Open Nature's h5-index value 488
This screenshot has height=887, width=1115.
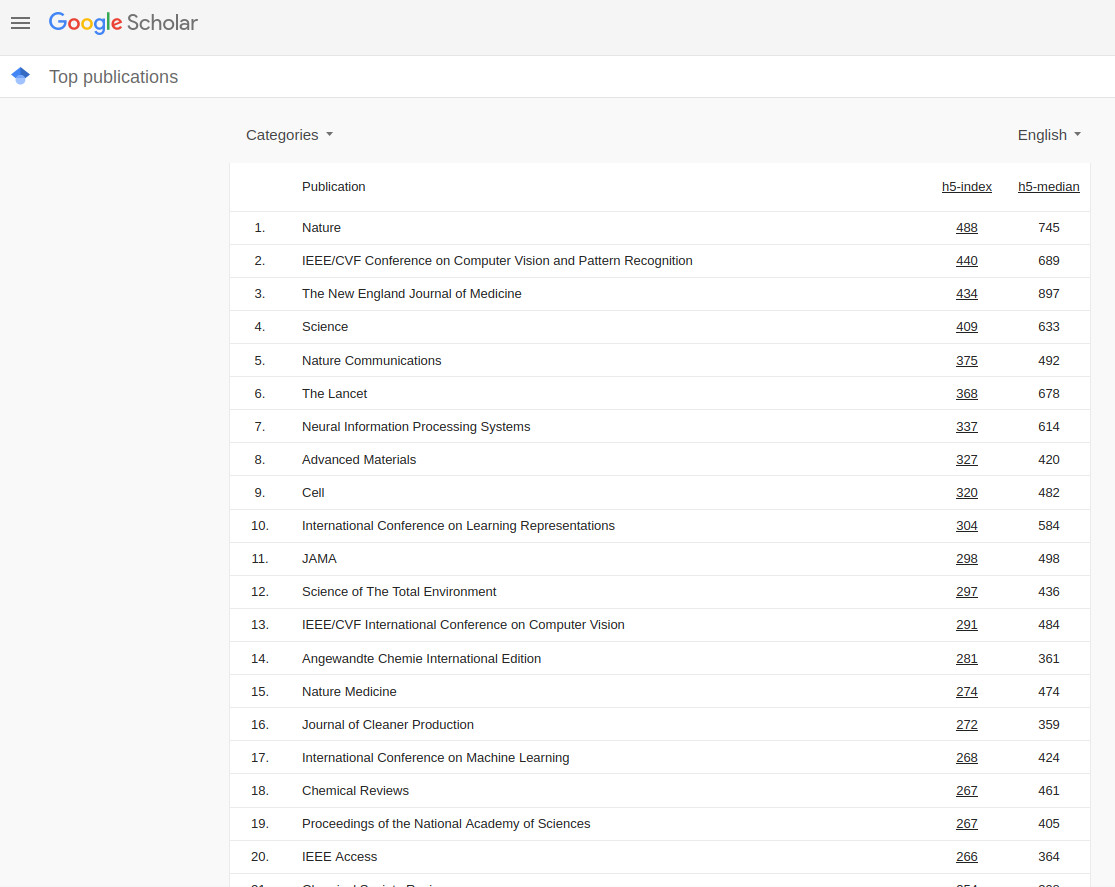coord(966,228)
